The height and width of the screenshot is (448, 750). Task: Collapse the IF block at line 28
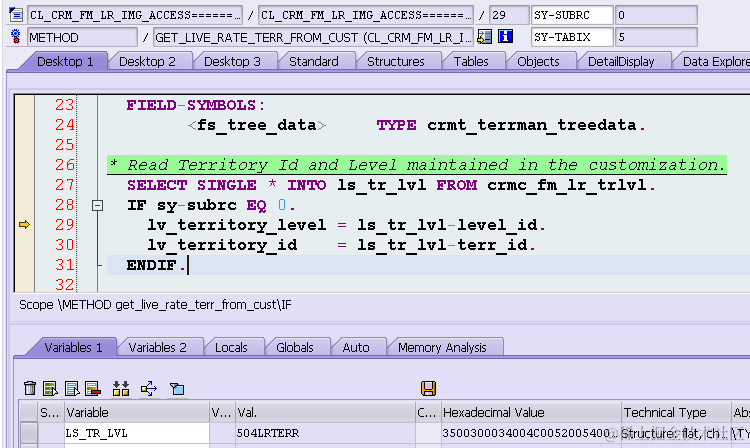97,205
